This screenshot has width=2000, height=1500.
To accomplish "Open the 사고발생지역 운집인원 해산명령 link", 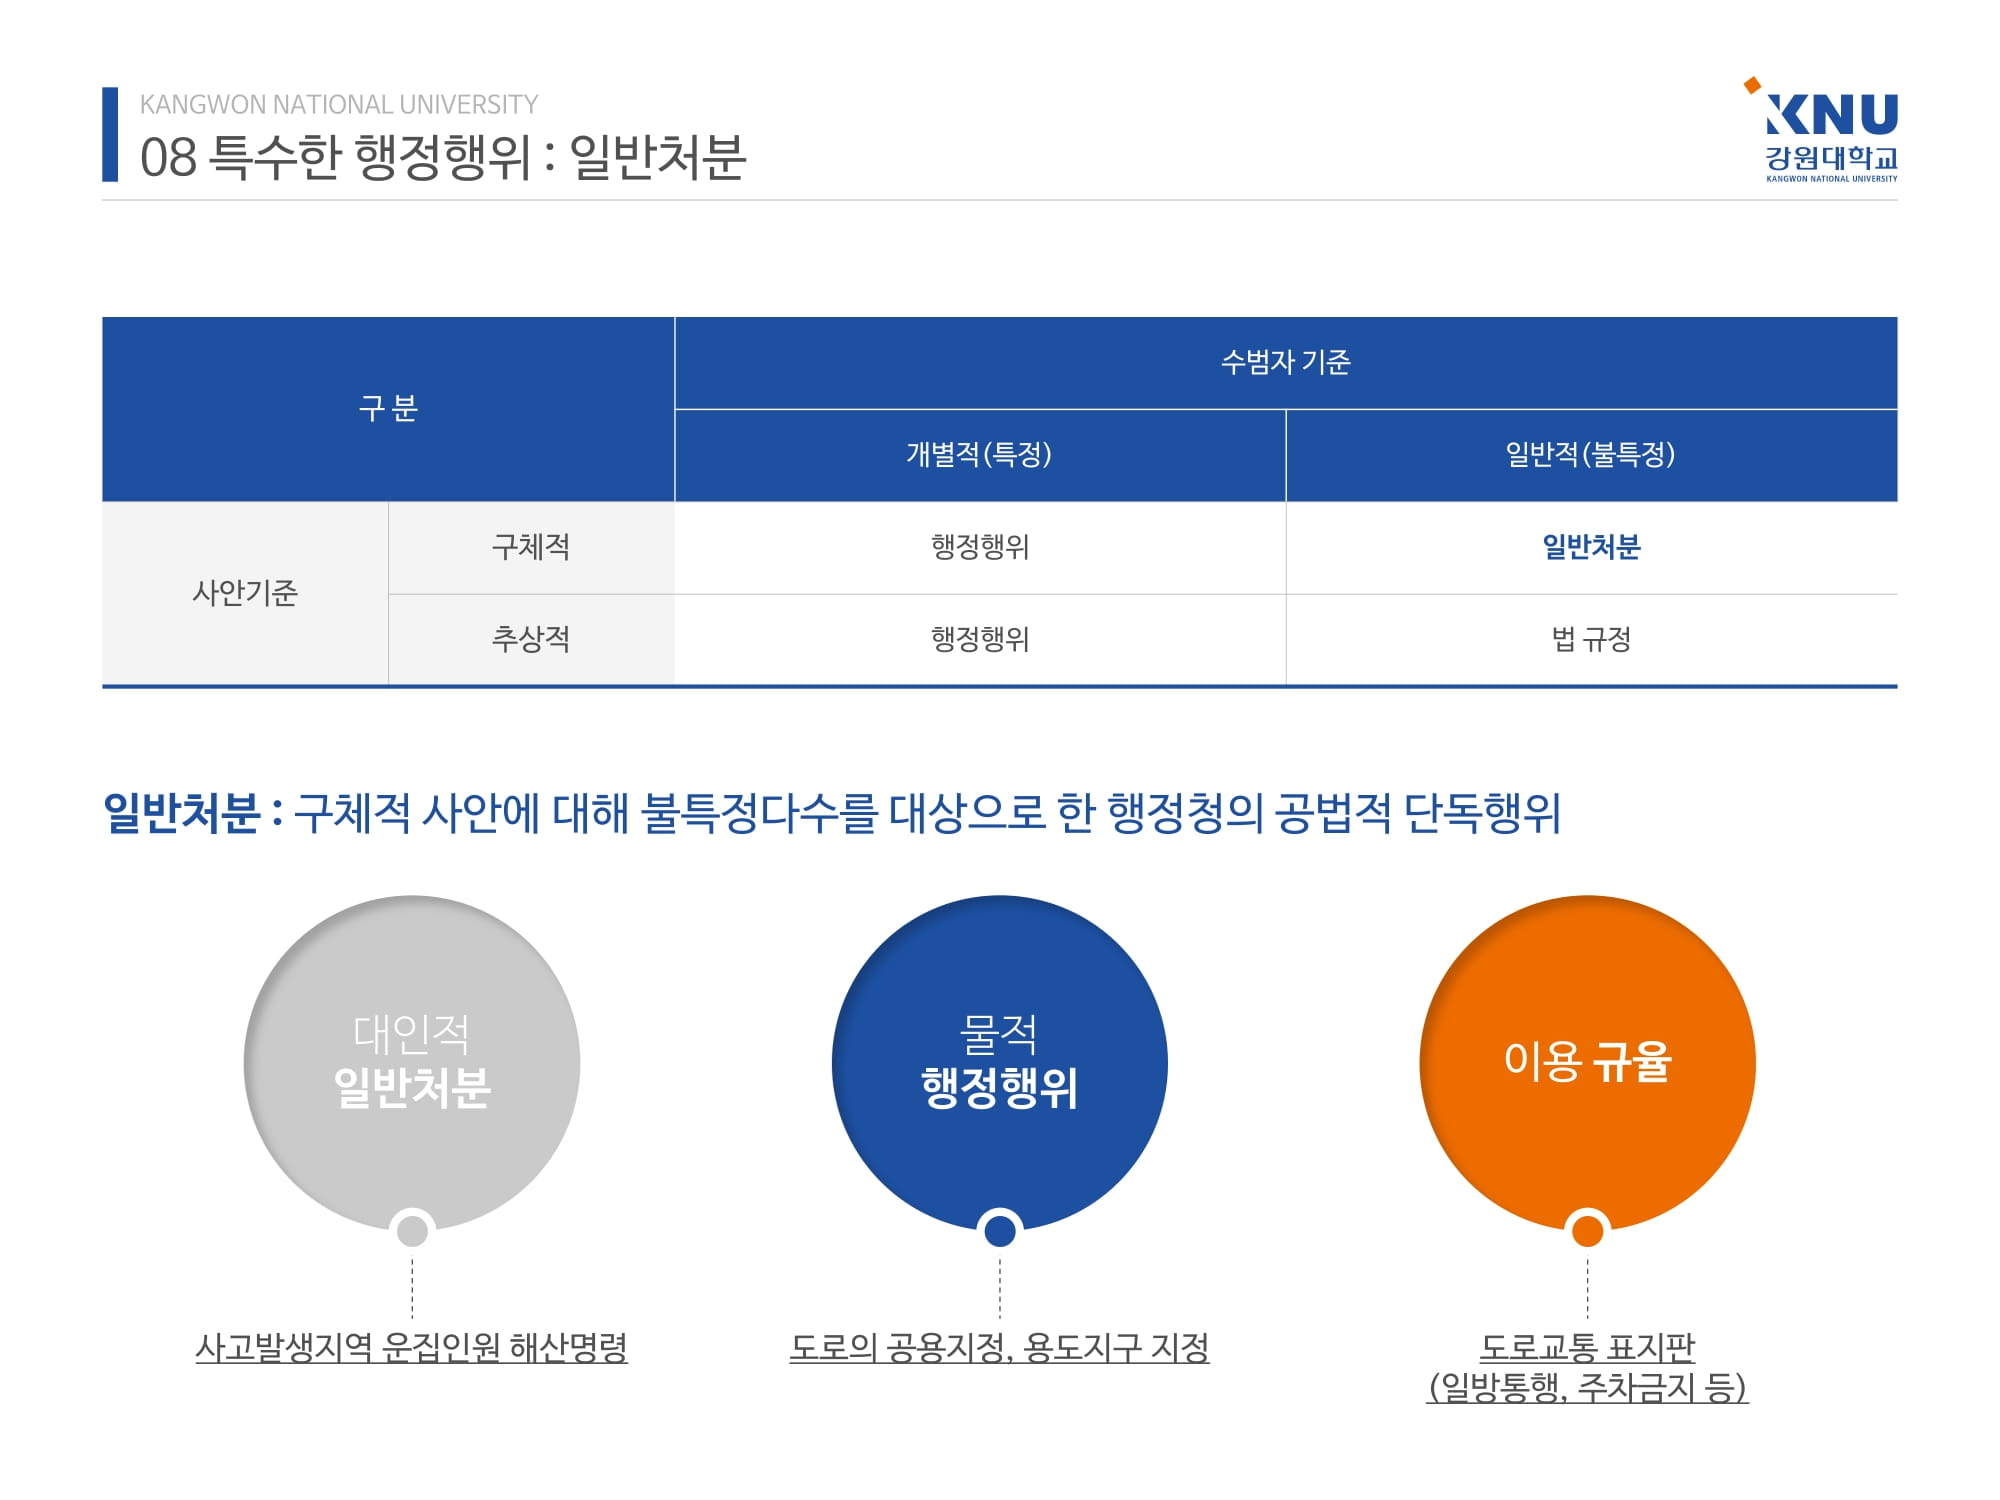I will [x=411, y=1347].
